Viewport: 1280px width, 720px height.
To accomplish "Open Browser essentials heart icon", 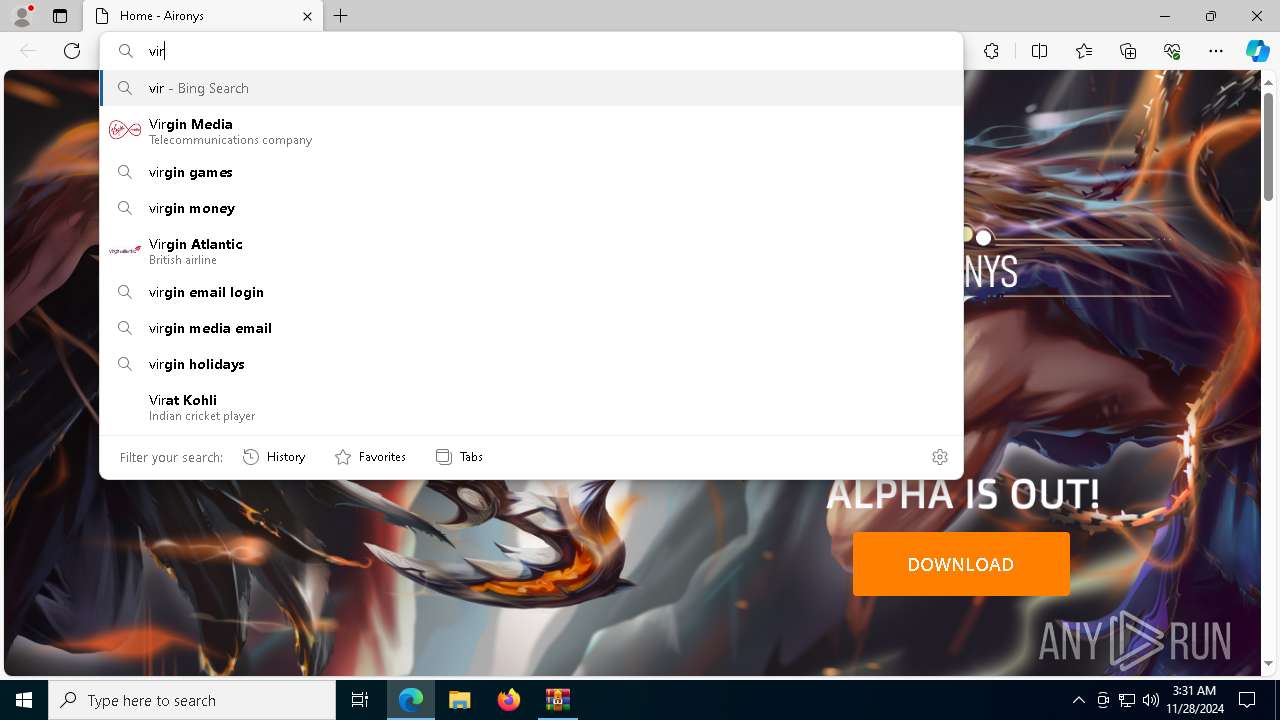I will (1172, 51).
